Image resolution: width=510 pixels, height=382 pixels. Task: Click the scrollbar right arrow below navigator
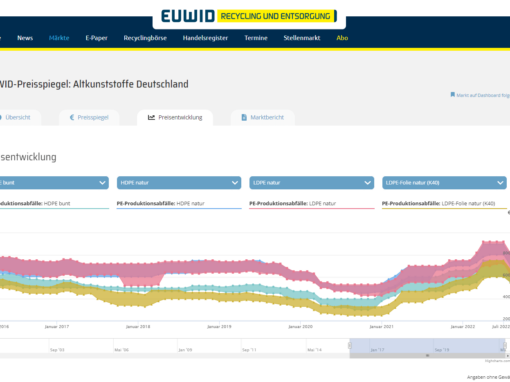(x=508, y=356)
